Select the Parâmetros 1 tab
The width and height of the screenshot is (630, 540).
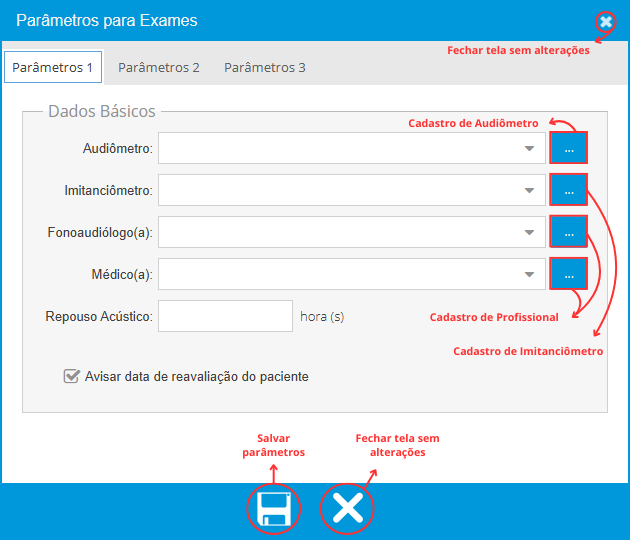coord(54,67)
